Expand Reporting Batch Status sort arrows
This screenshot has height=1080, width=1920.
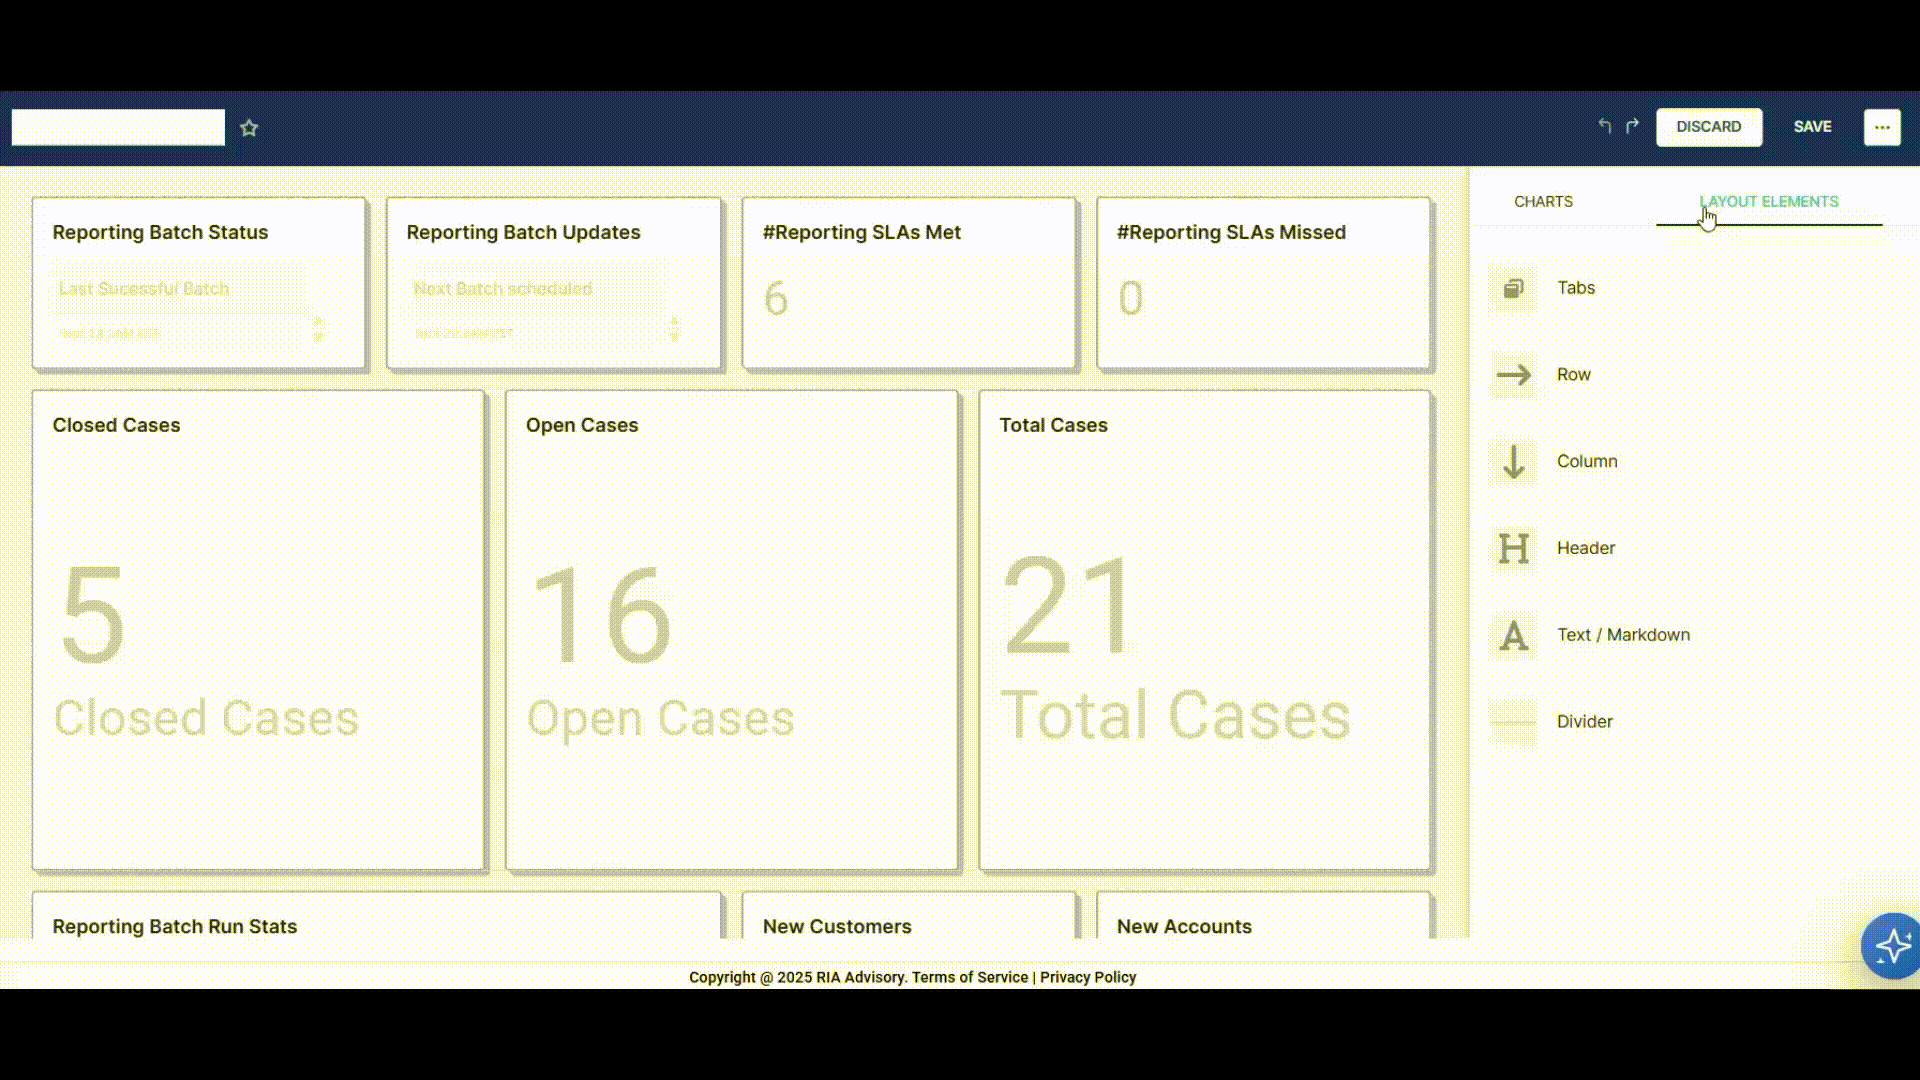pos(319,329)
